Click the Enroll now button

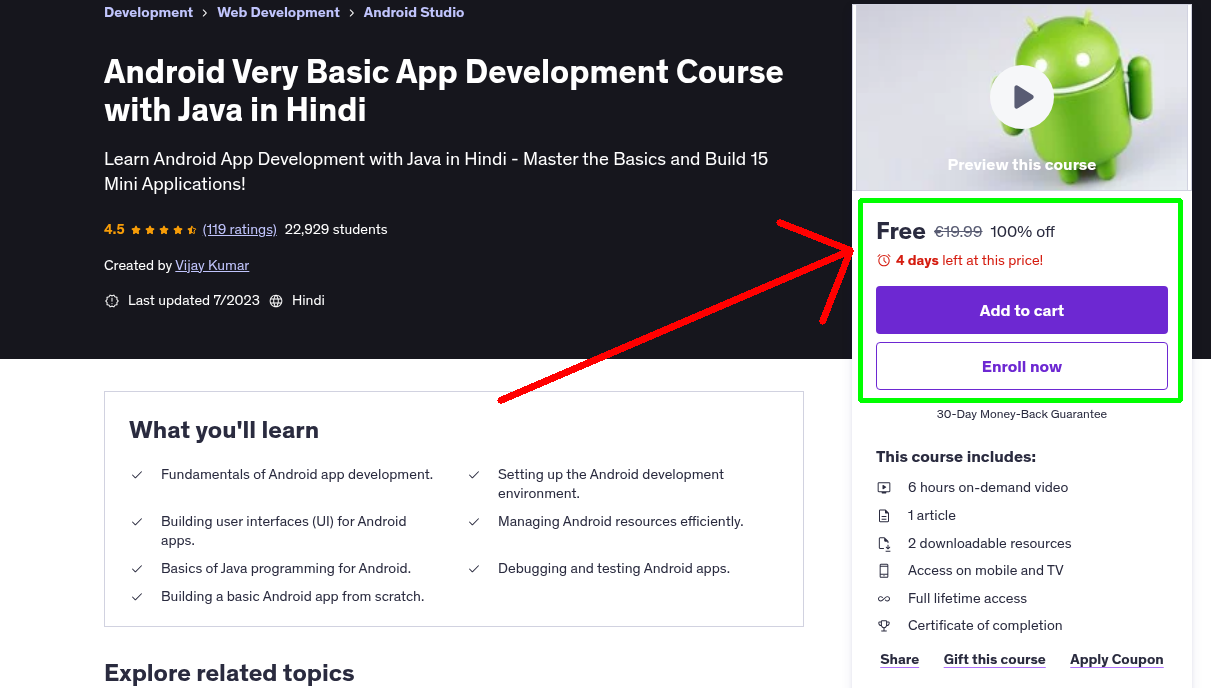point(1022,366)
